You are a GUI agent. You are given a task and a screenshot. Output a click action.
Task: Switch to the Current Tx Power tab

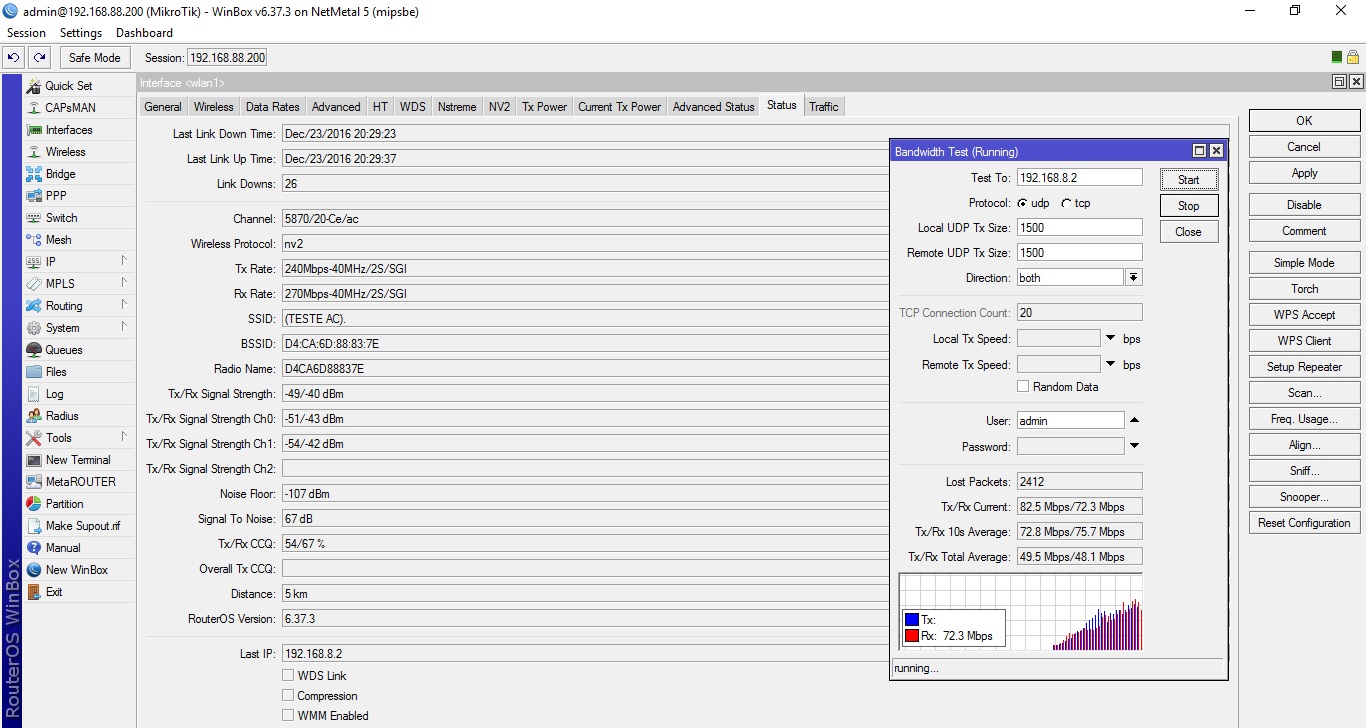point(619,107)
